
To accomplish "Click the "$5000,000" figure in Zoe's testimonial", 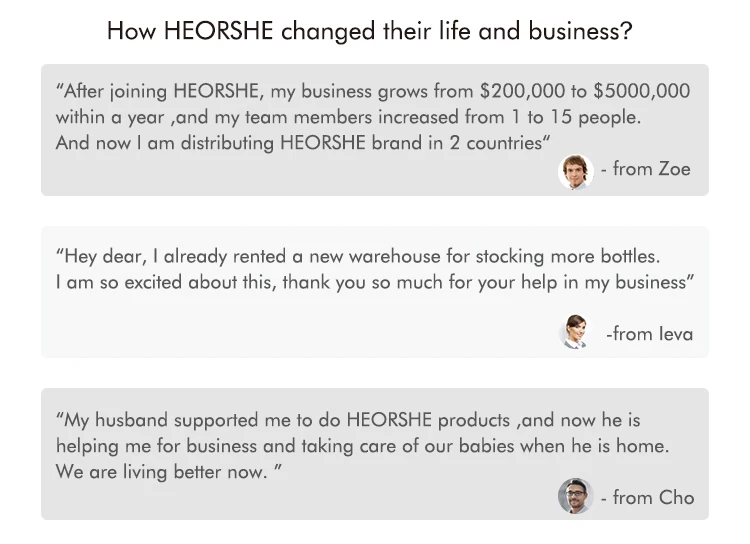I will click(641, 91).
